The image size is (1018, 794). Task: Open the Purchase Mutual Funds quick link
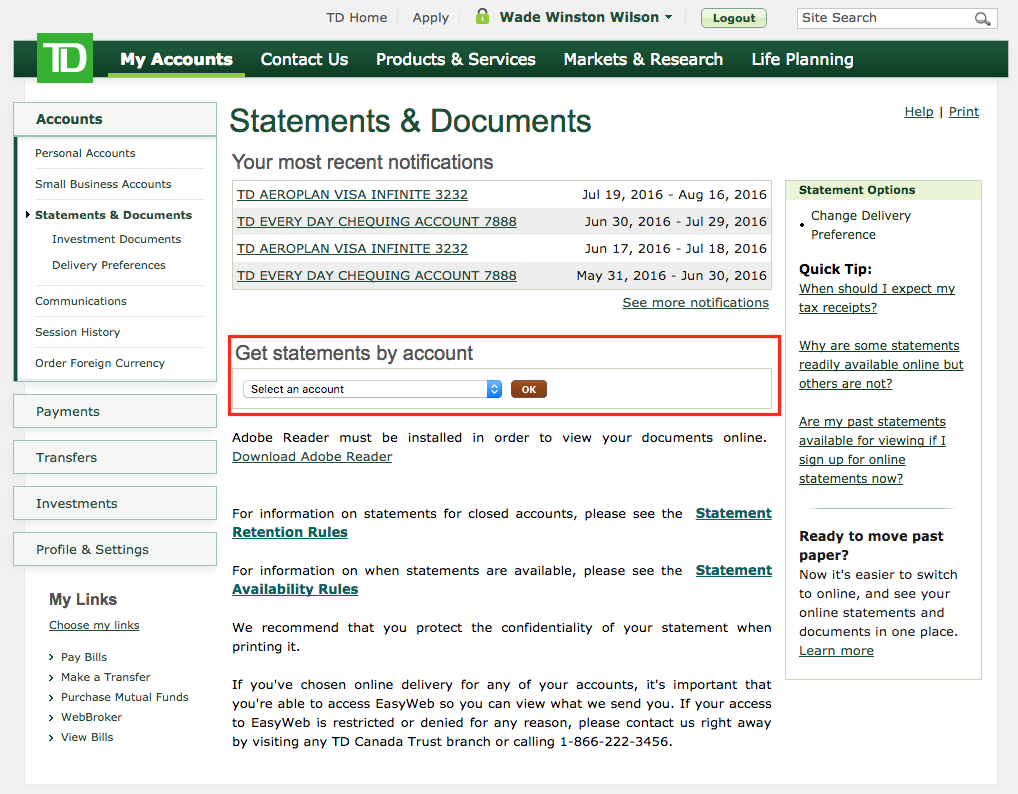pos(125,697)
